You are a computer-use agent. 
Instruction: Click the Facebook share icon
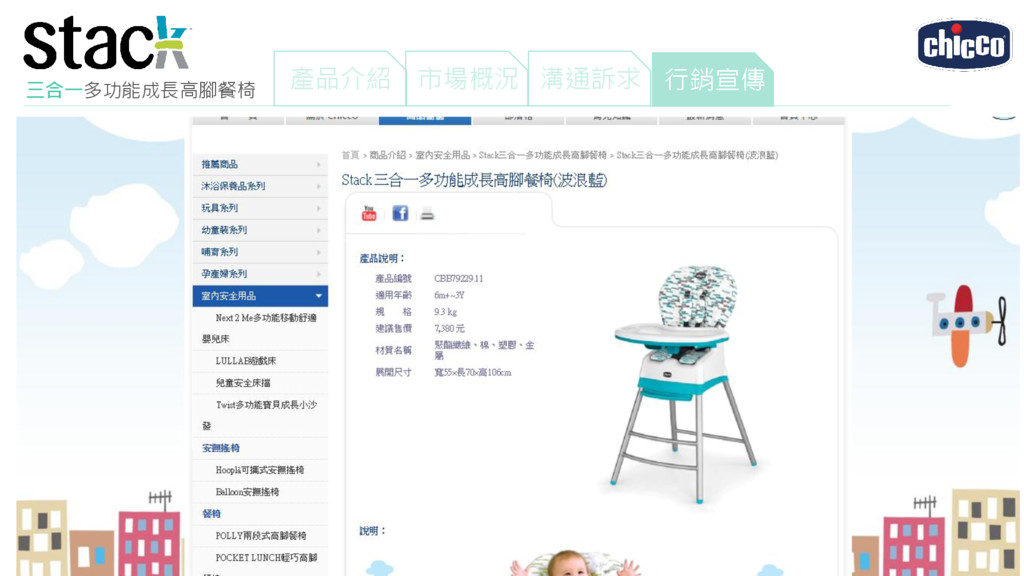click(x=400, y=213)
